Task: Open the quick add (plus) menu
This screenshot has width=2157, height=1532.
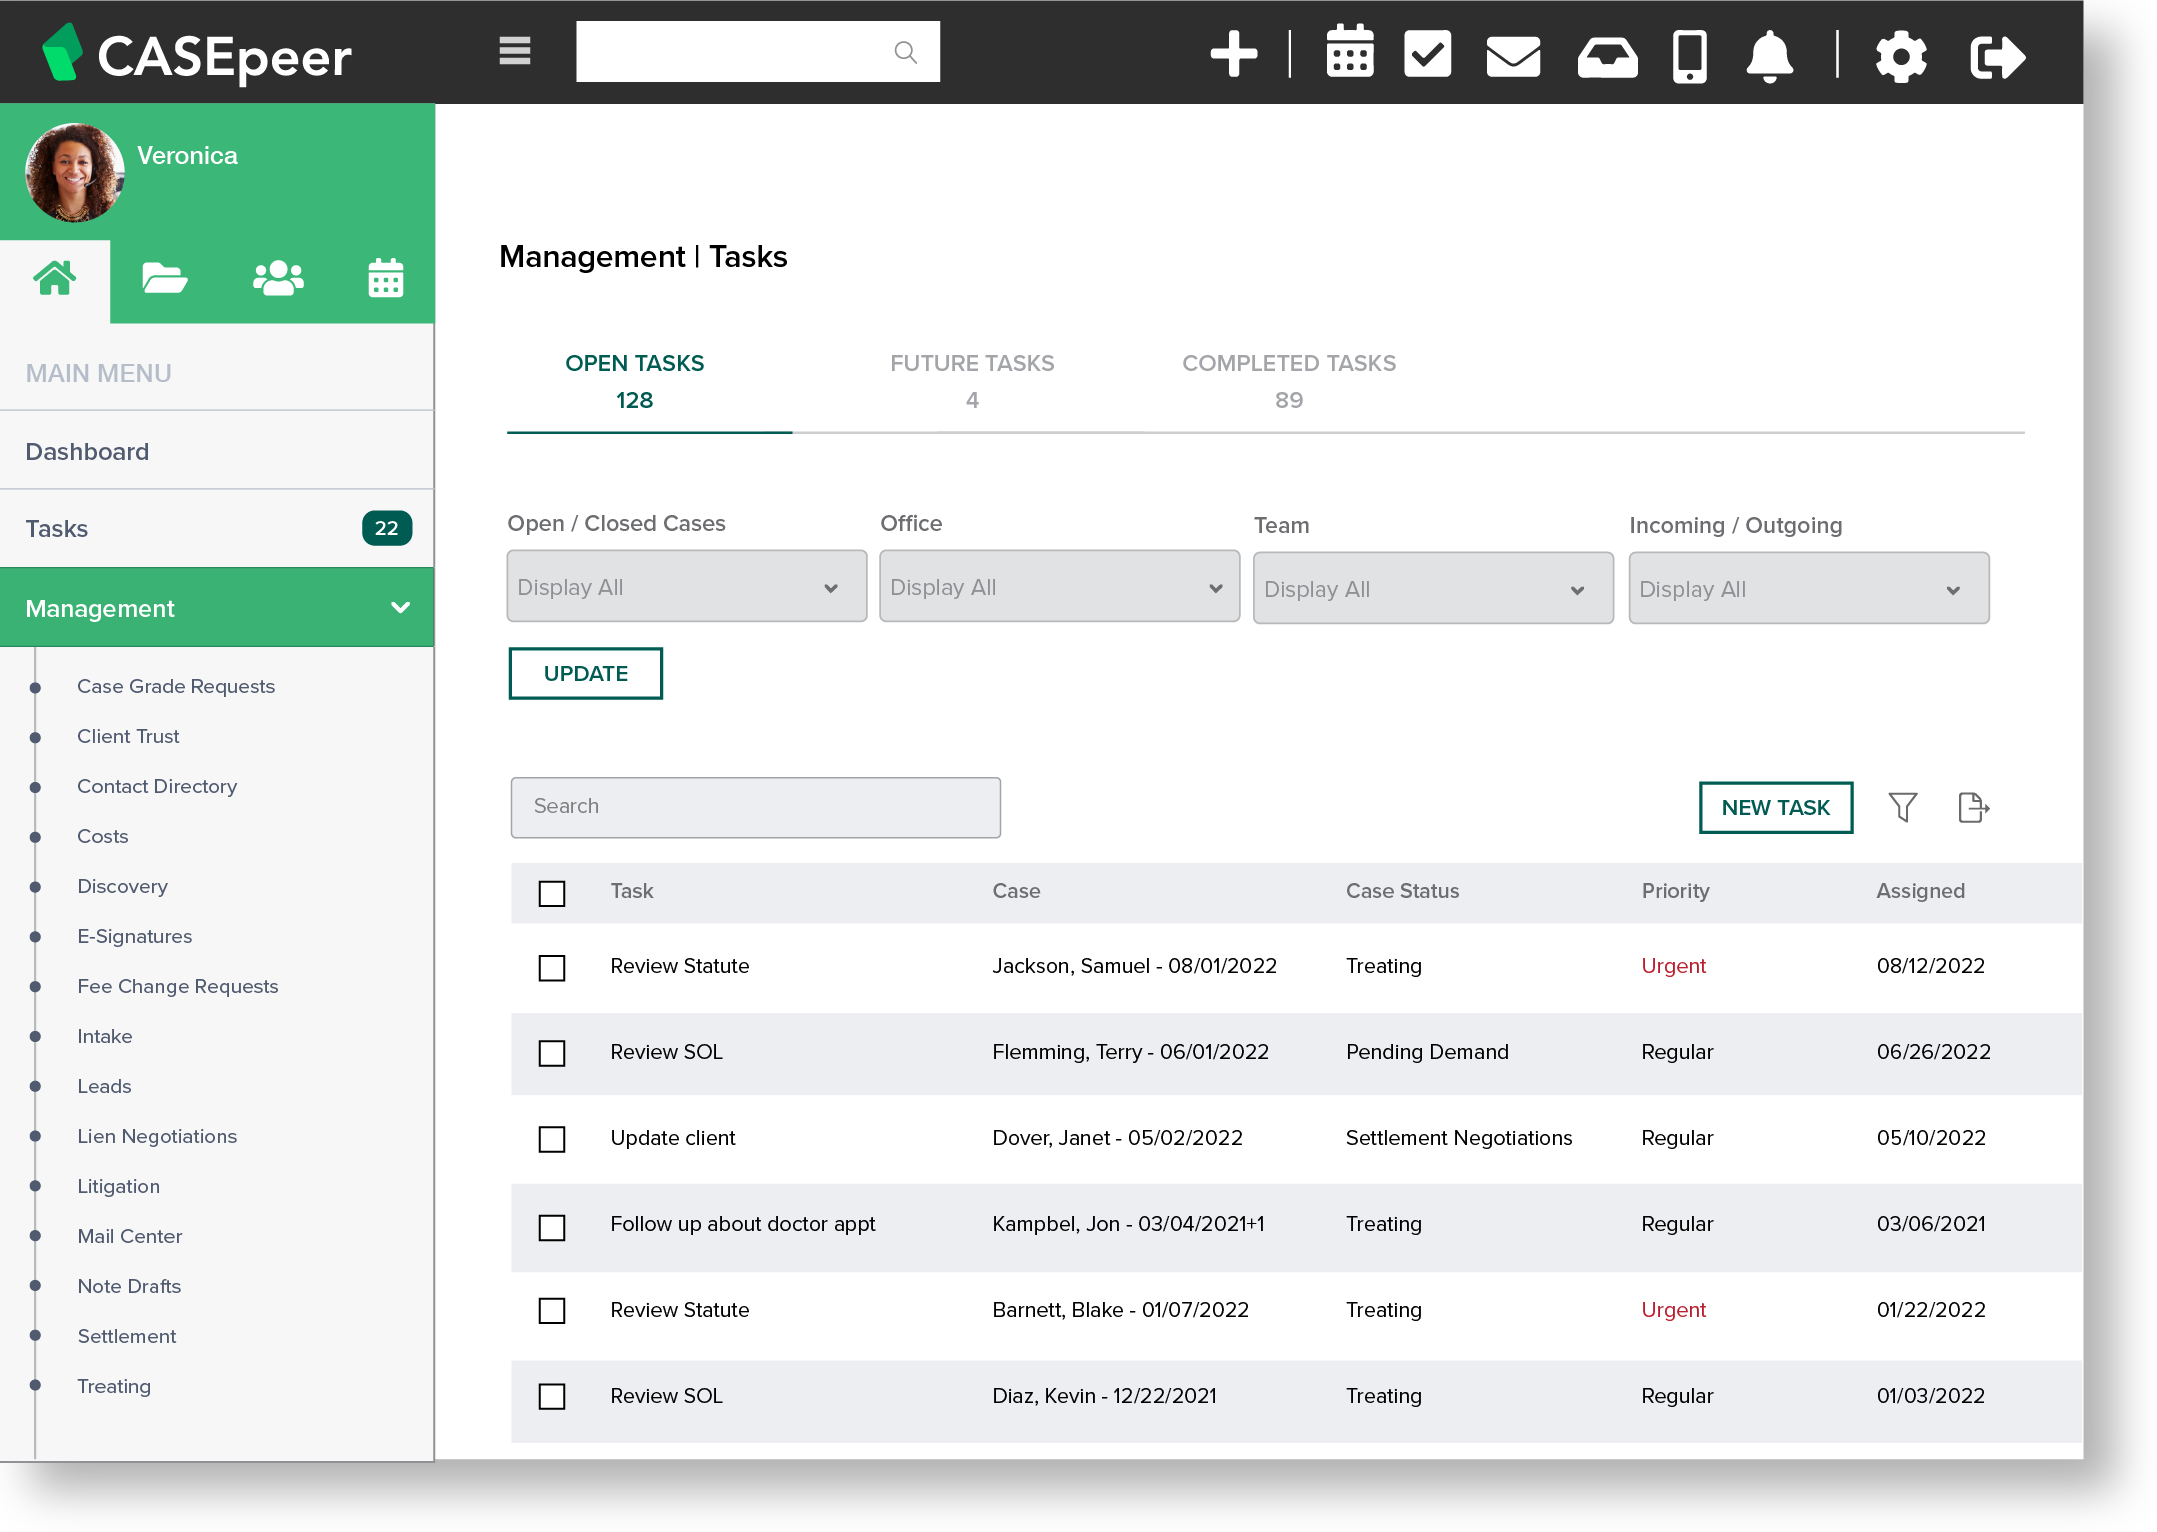Action: click(1236, 52)
